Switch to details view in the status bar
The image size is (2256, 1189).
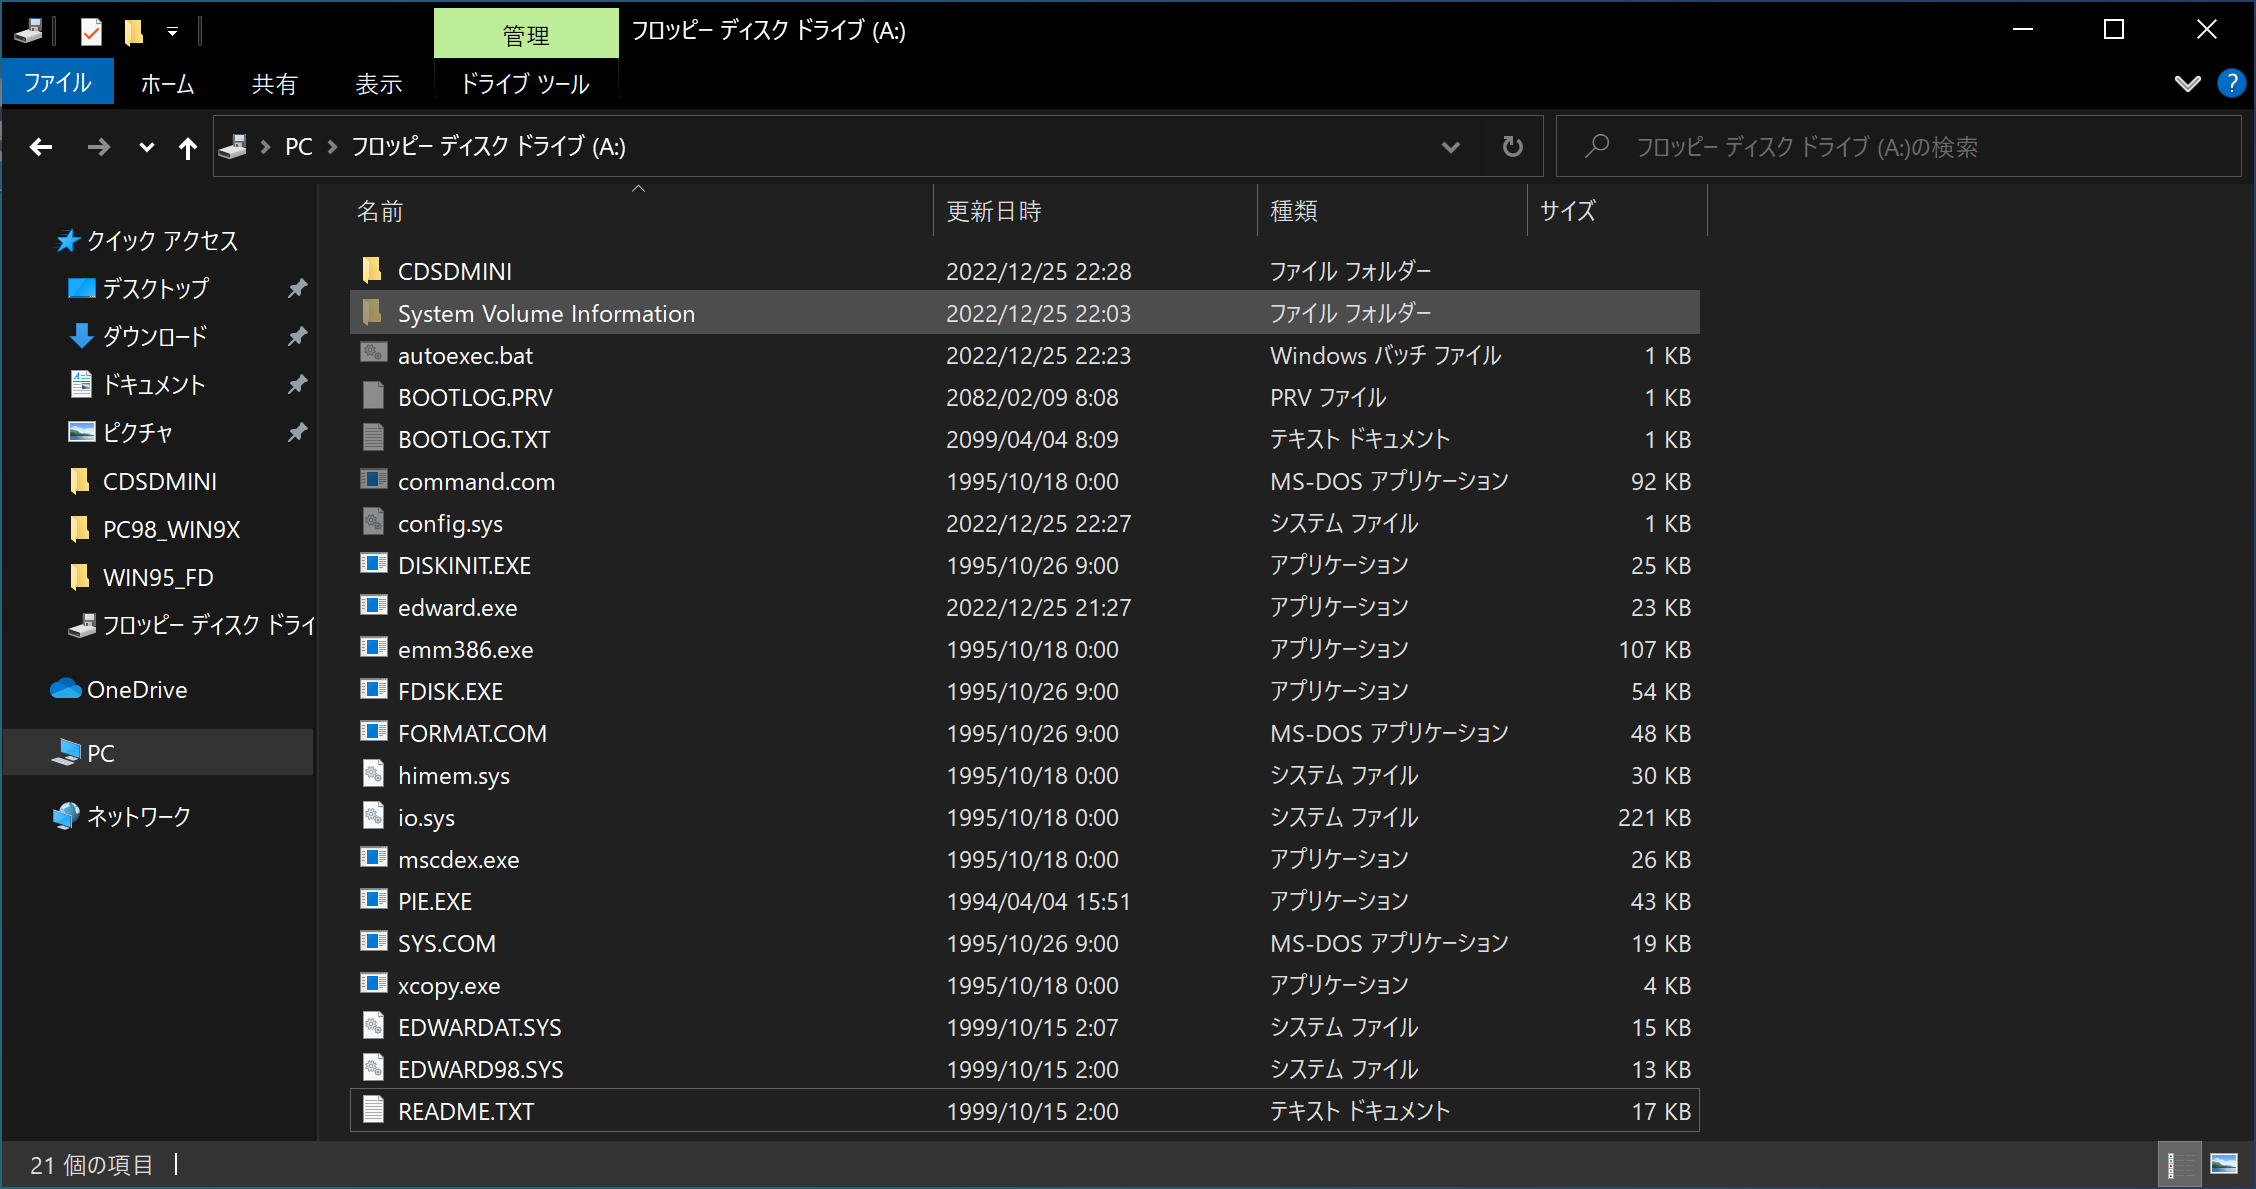click(2178, 1164)
